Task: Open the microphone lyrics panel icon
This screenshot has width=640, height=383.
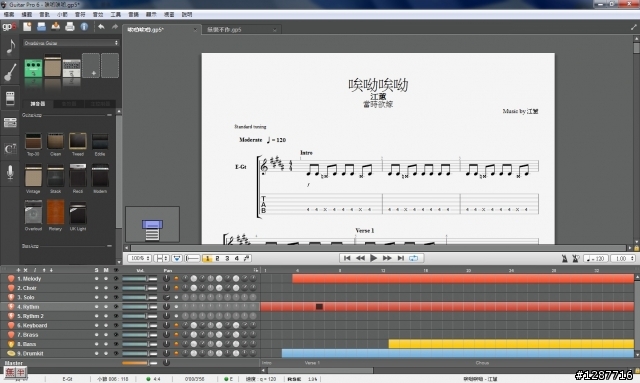Action: pos(10,172)
